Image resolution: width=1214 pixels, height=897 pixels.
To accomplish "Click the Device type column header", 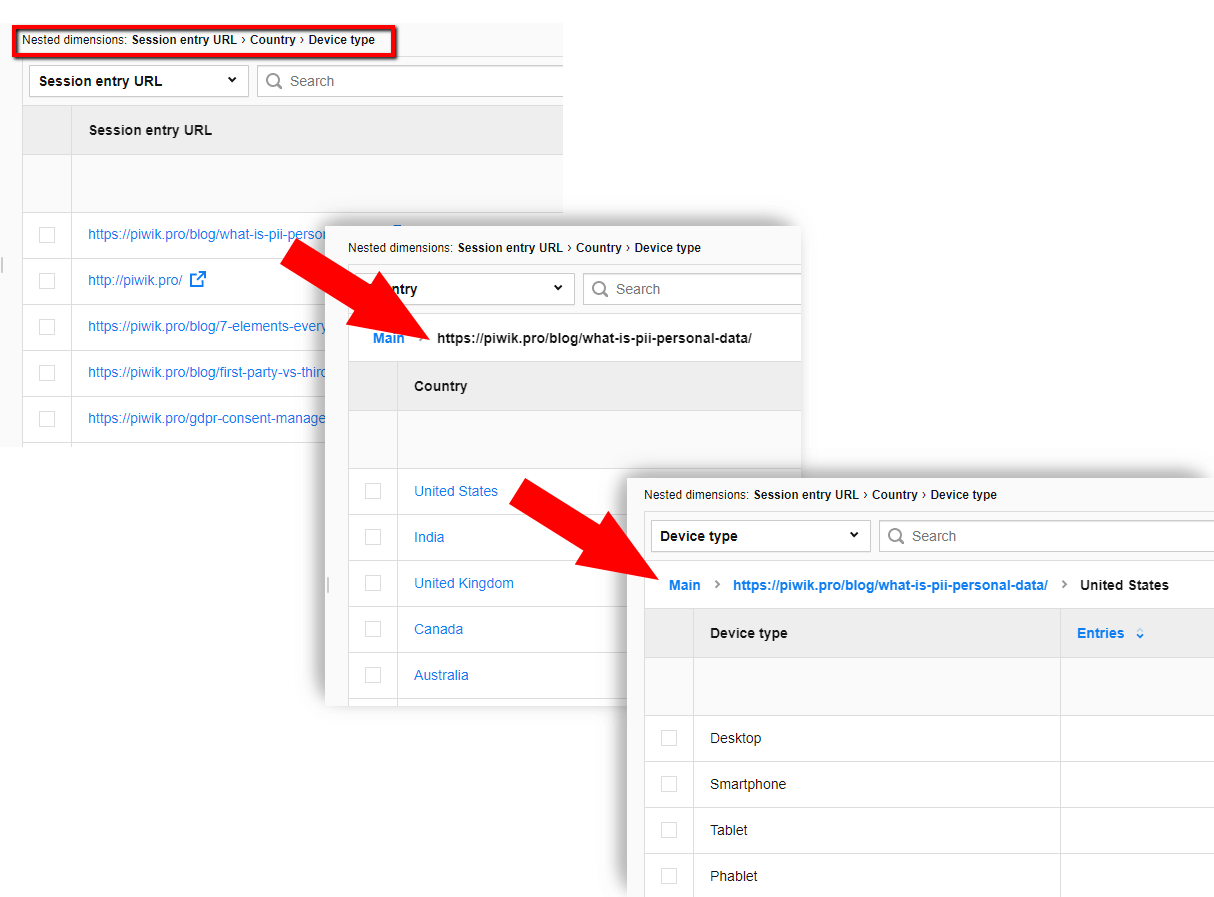I will click(x=748, y=633).
